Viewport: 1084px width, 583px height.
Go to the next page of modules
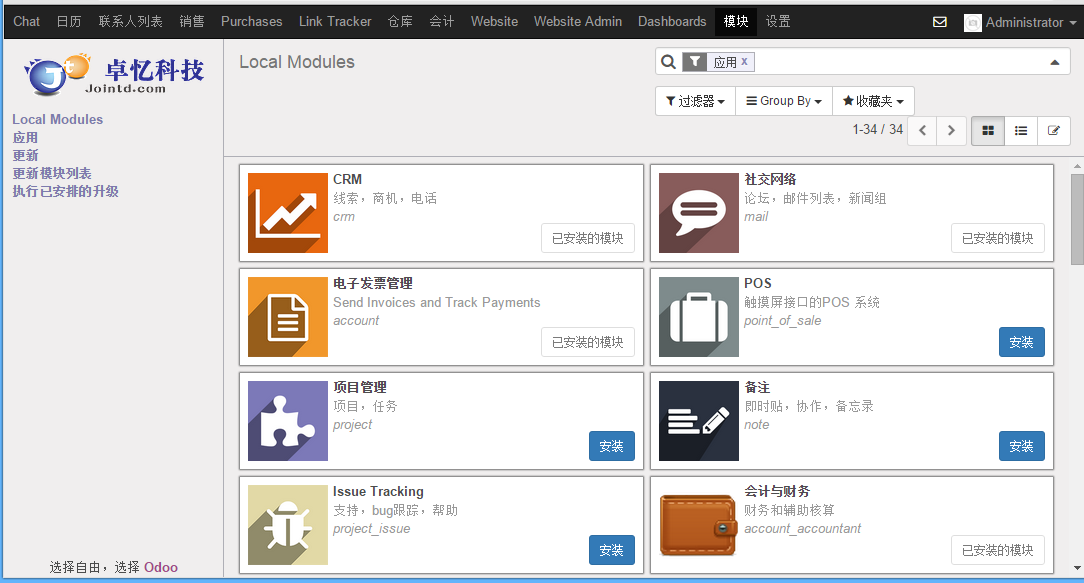951,130
